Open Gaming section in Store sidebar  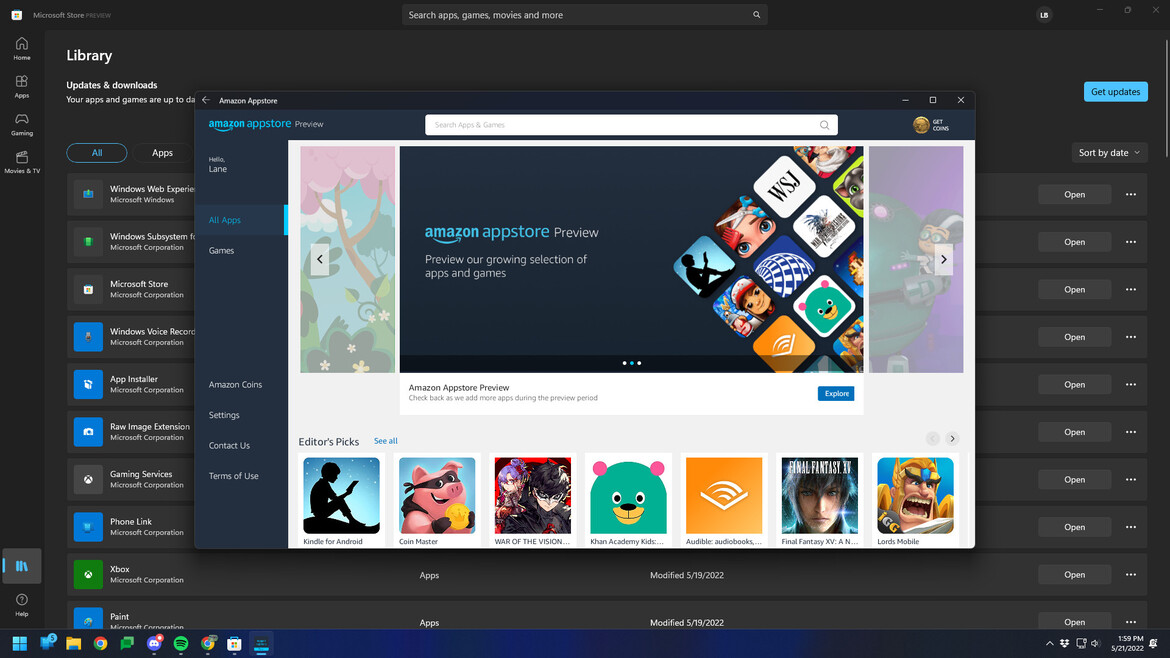22,125
